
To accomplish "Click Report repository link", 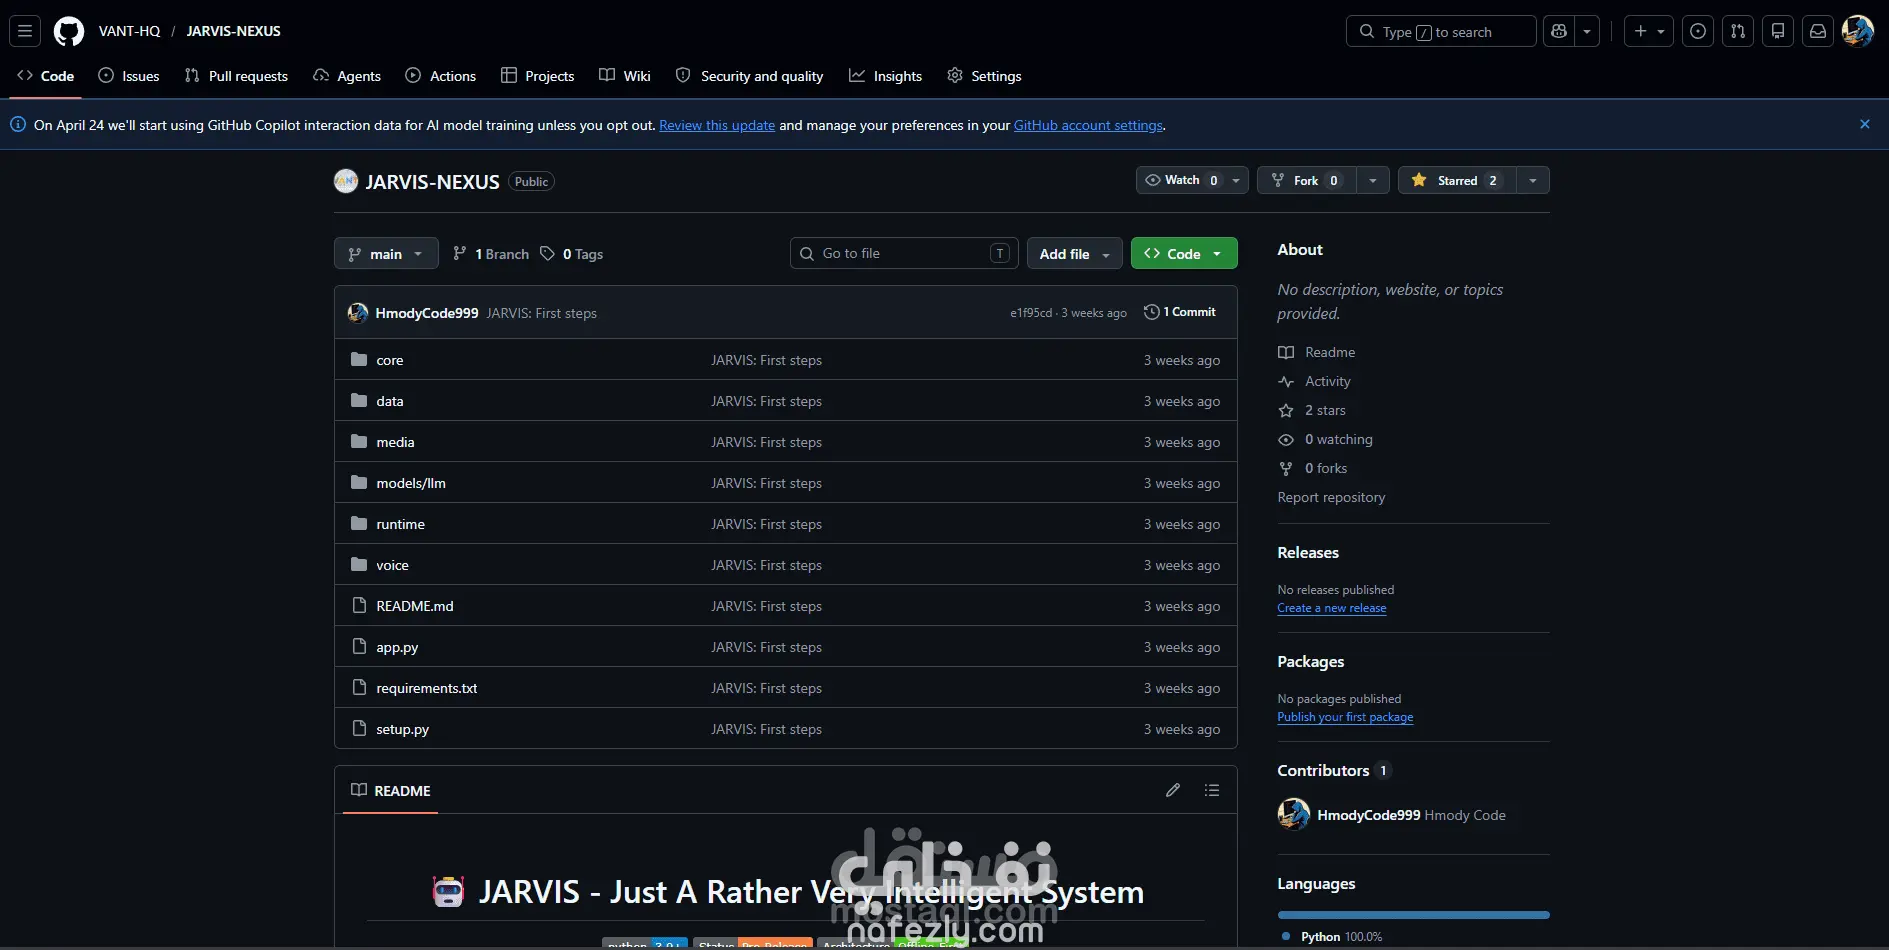I will click(x=1331, y=497).
